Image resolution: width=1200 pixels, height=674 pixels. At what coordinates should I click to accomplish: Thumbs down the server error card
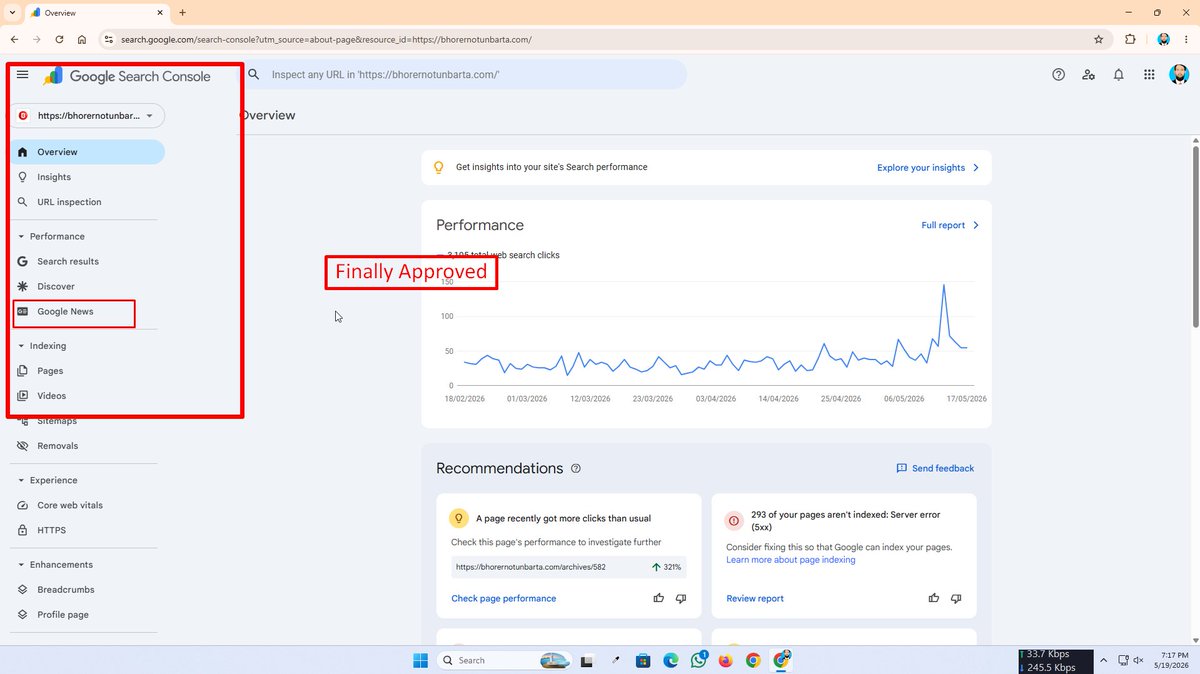click(956, 599)
